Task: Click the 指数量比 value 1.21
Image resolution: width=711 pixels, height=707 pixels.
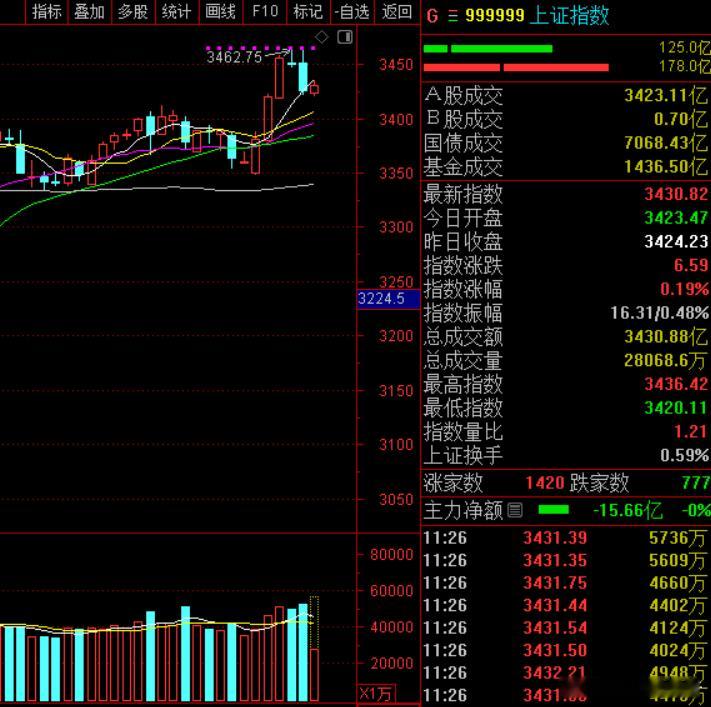Action: coord(691,431)
